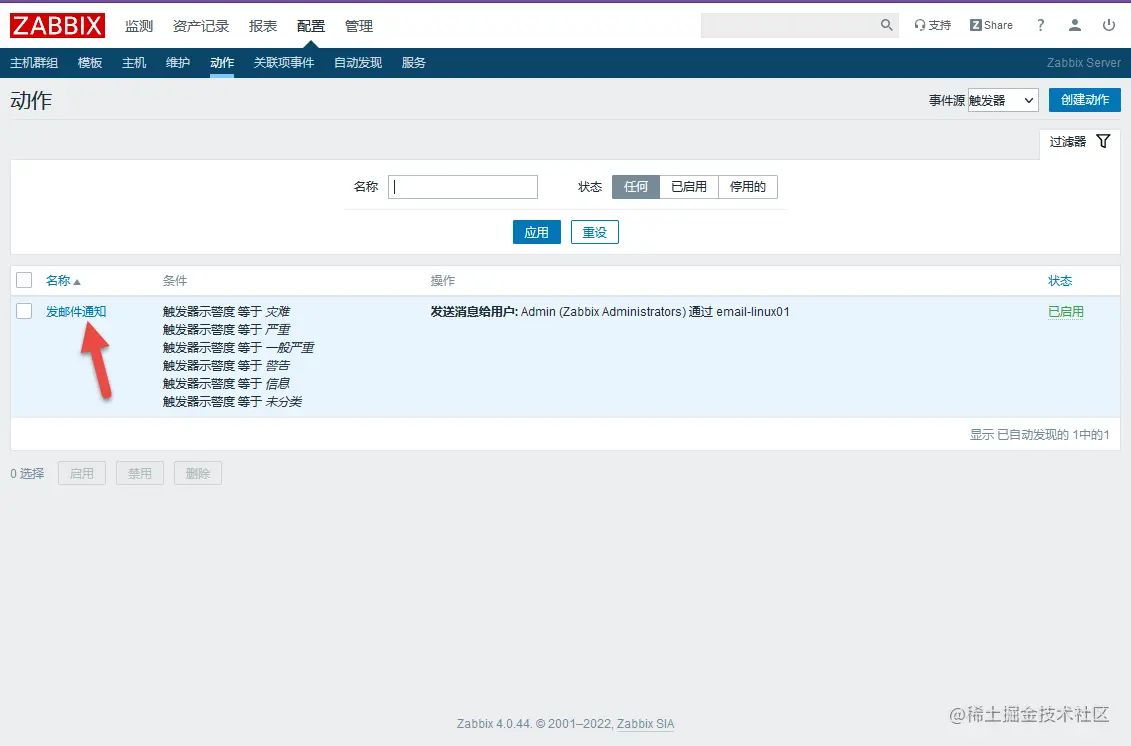Click the 触发器示警度 等于 严重 condition
The width and height of the screenshot is (1131, 746).
pos(226,330)
